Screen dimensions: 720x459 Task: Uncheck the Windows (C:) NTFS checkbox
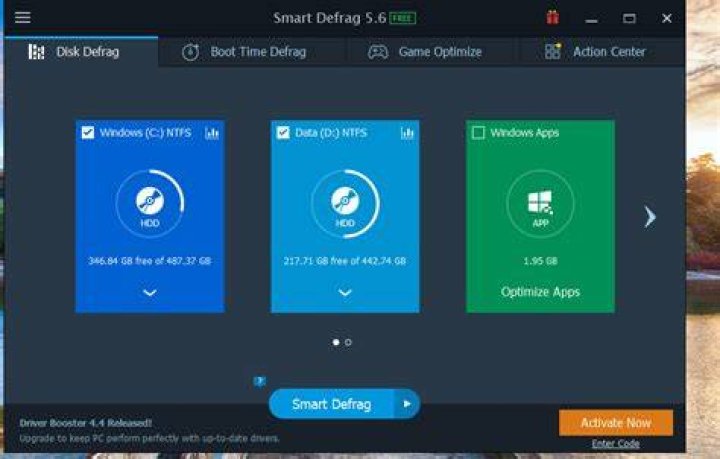88,133
